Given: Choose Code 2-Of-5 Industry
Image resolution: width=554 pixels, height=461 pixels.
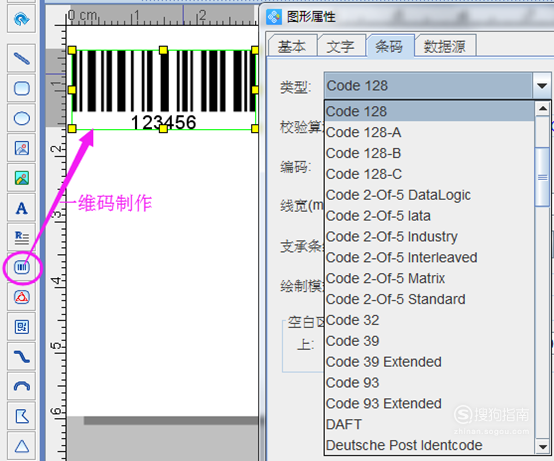Looking at the screenshot, I should click(429, 237).
